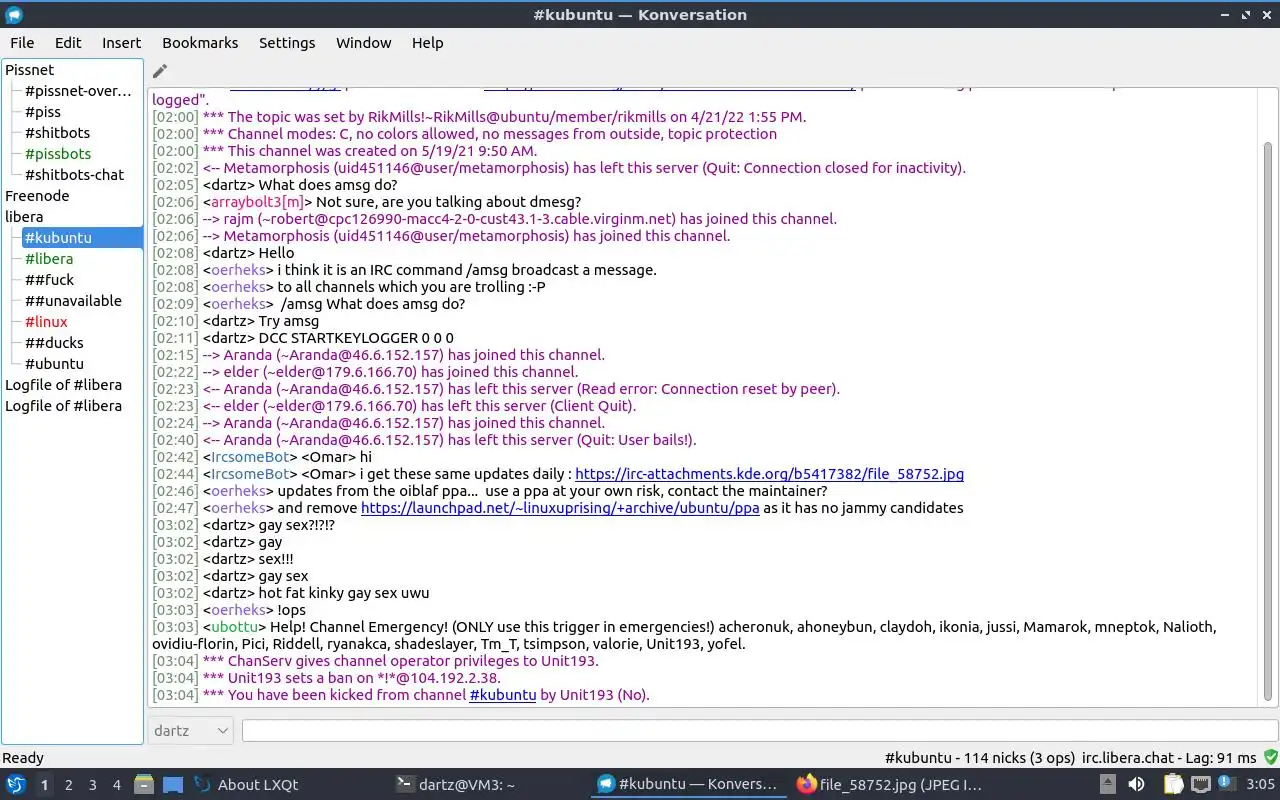This screenshot has height=800, width=1280.
Task: Select the #ubuntu channel
Action: 54,364
